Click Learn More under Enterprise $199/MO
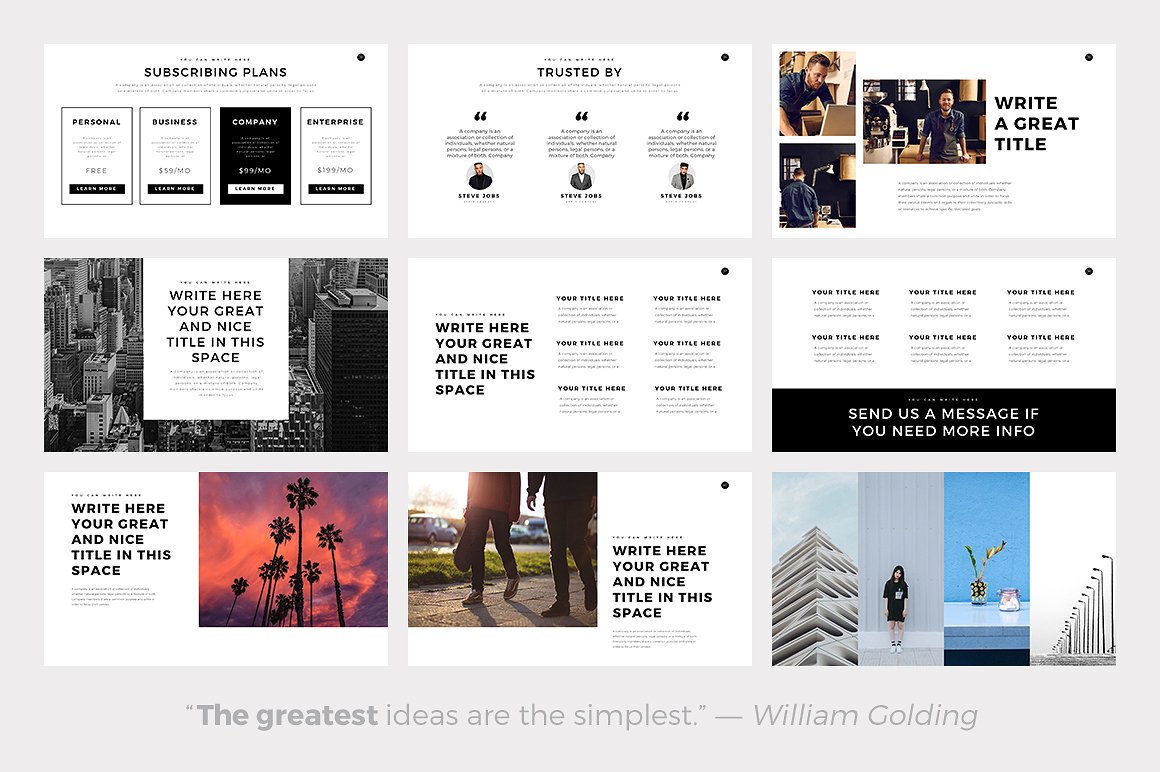Viewport: 1160px width, 772px height. coord(335,189)
